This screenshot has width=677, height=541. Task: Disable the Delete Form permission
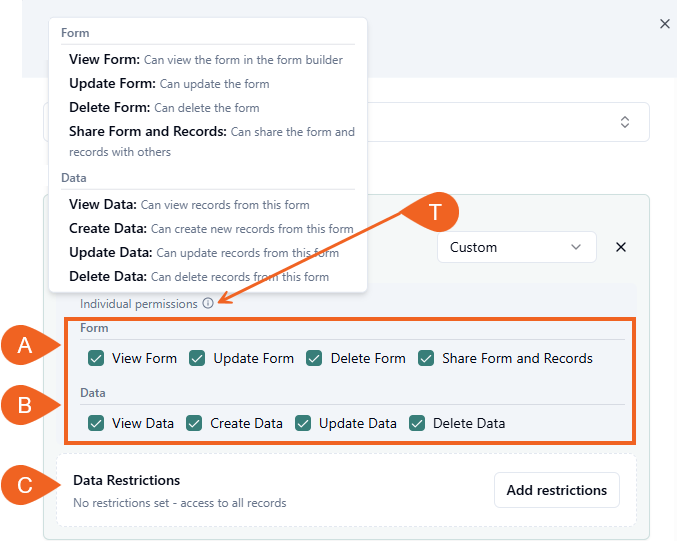point(314,358)
